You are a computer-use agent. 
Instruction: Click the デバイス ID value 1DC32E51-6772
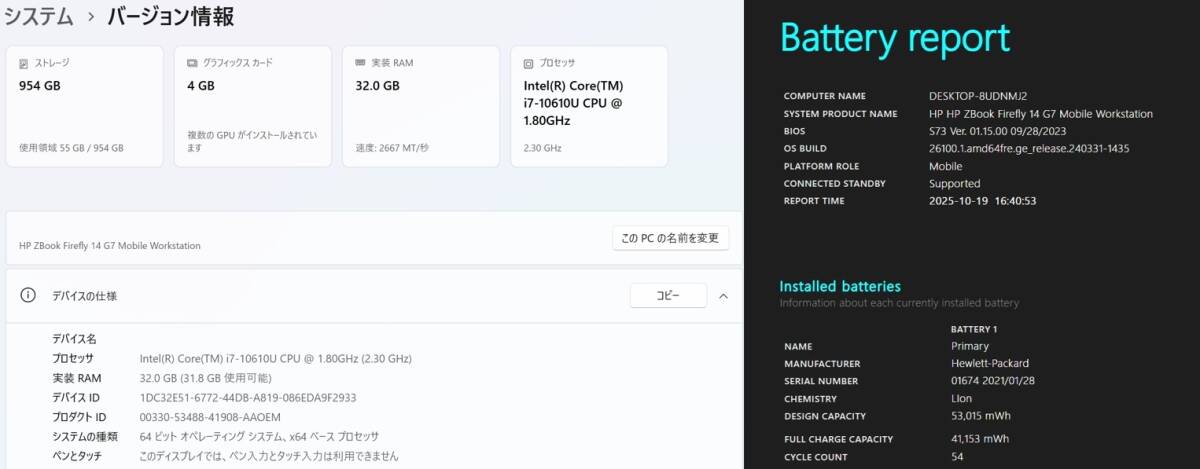248,397
